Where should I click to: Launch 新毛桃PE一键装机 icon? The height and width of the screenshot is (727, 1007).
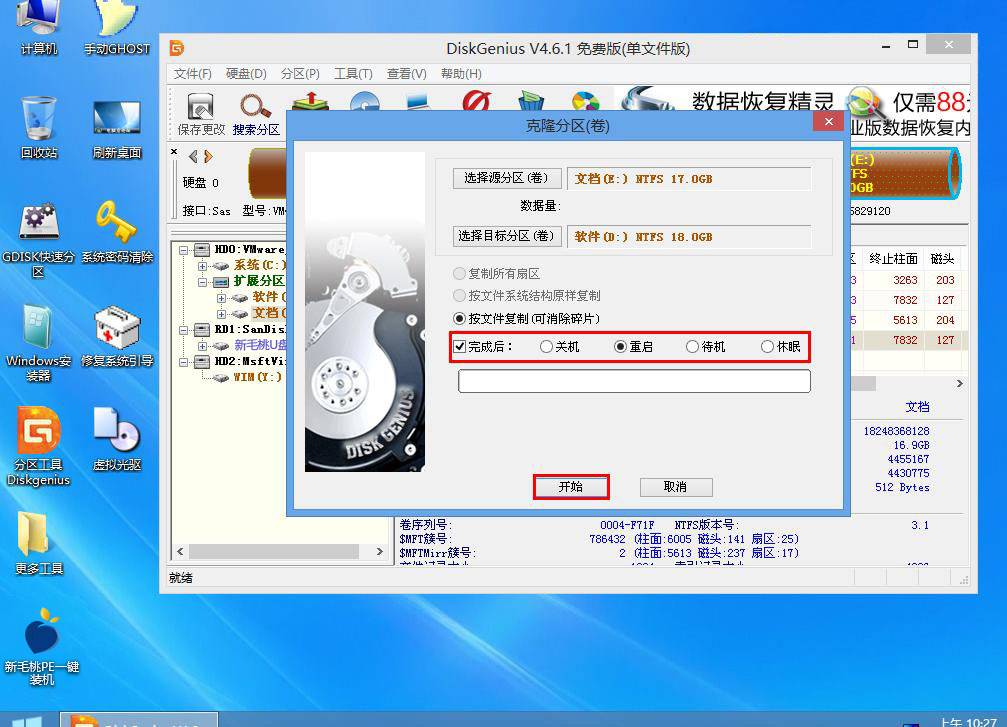pyautogui.click(x=41, y=646)
